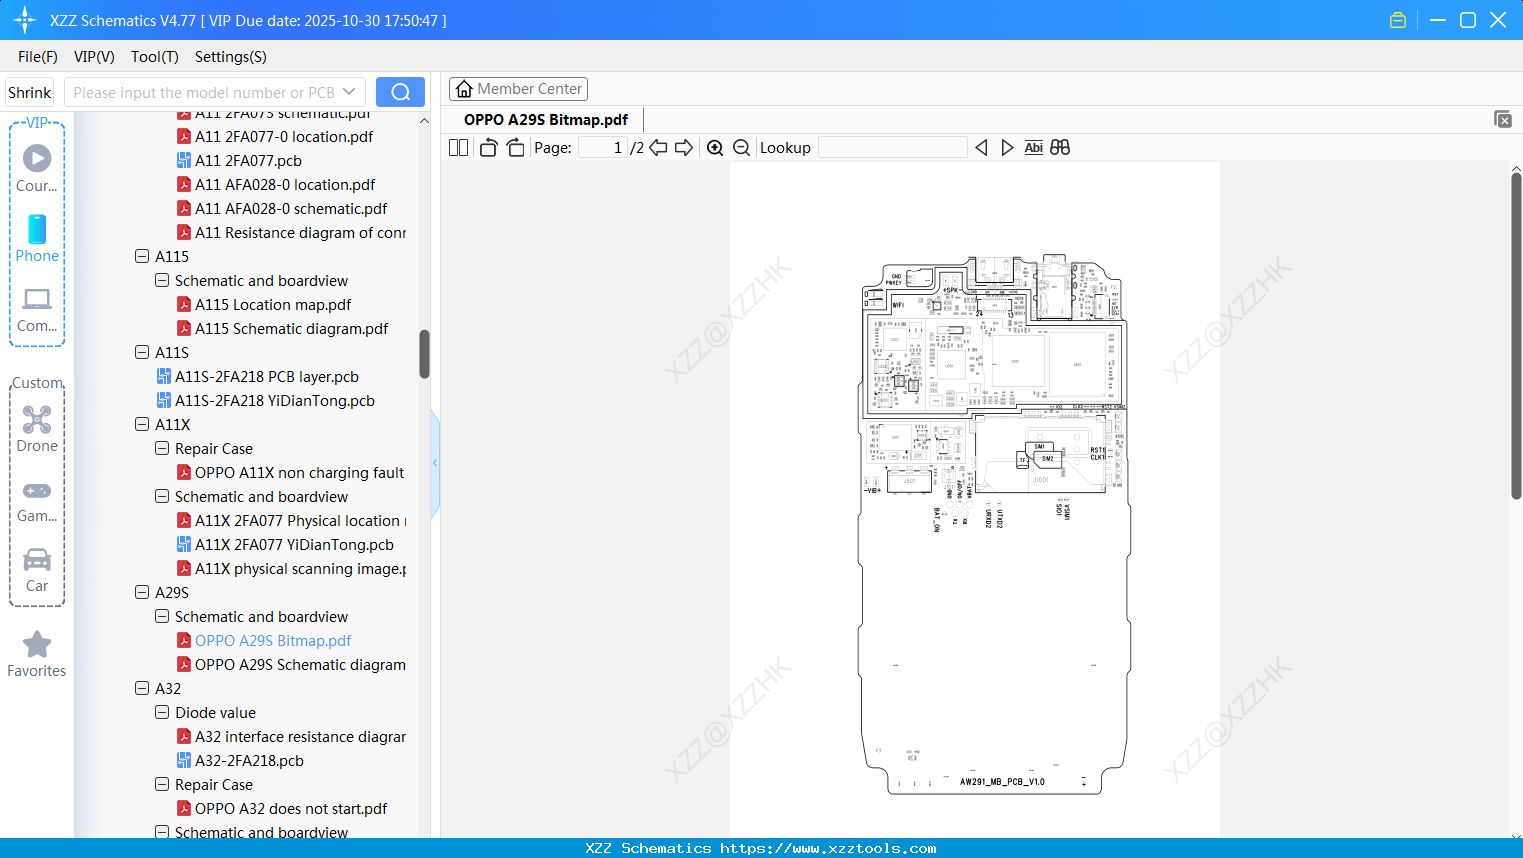Select the OPPO A29S Bitmap.pdf tab
The height and width of the screenshot is (858, 1523).
click(546, 118)
